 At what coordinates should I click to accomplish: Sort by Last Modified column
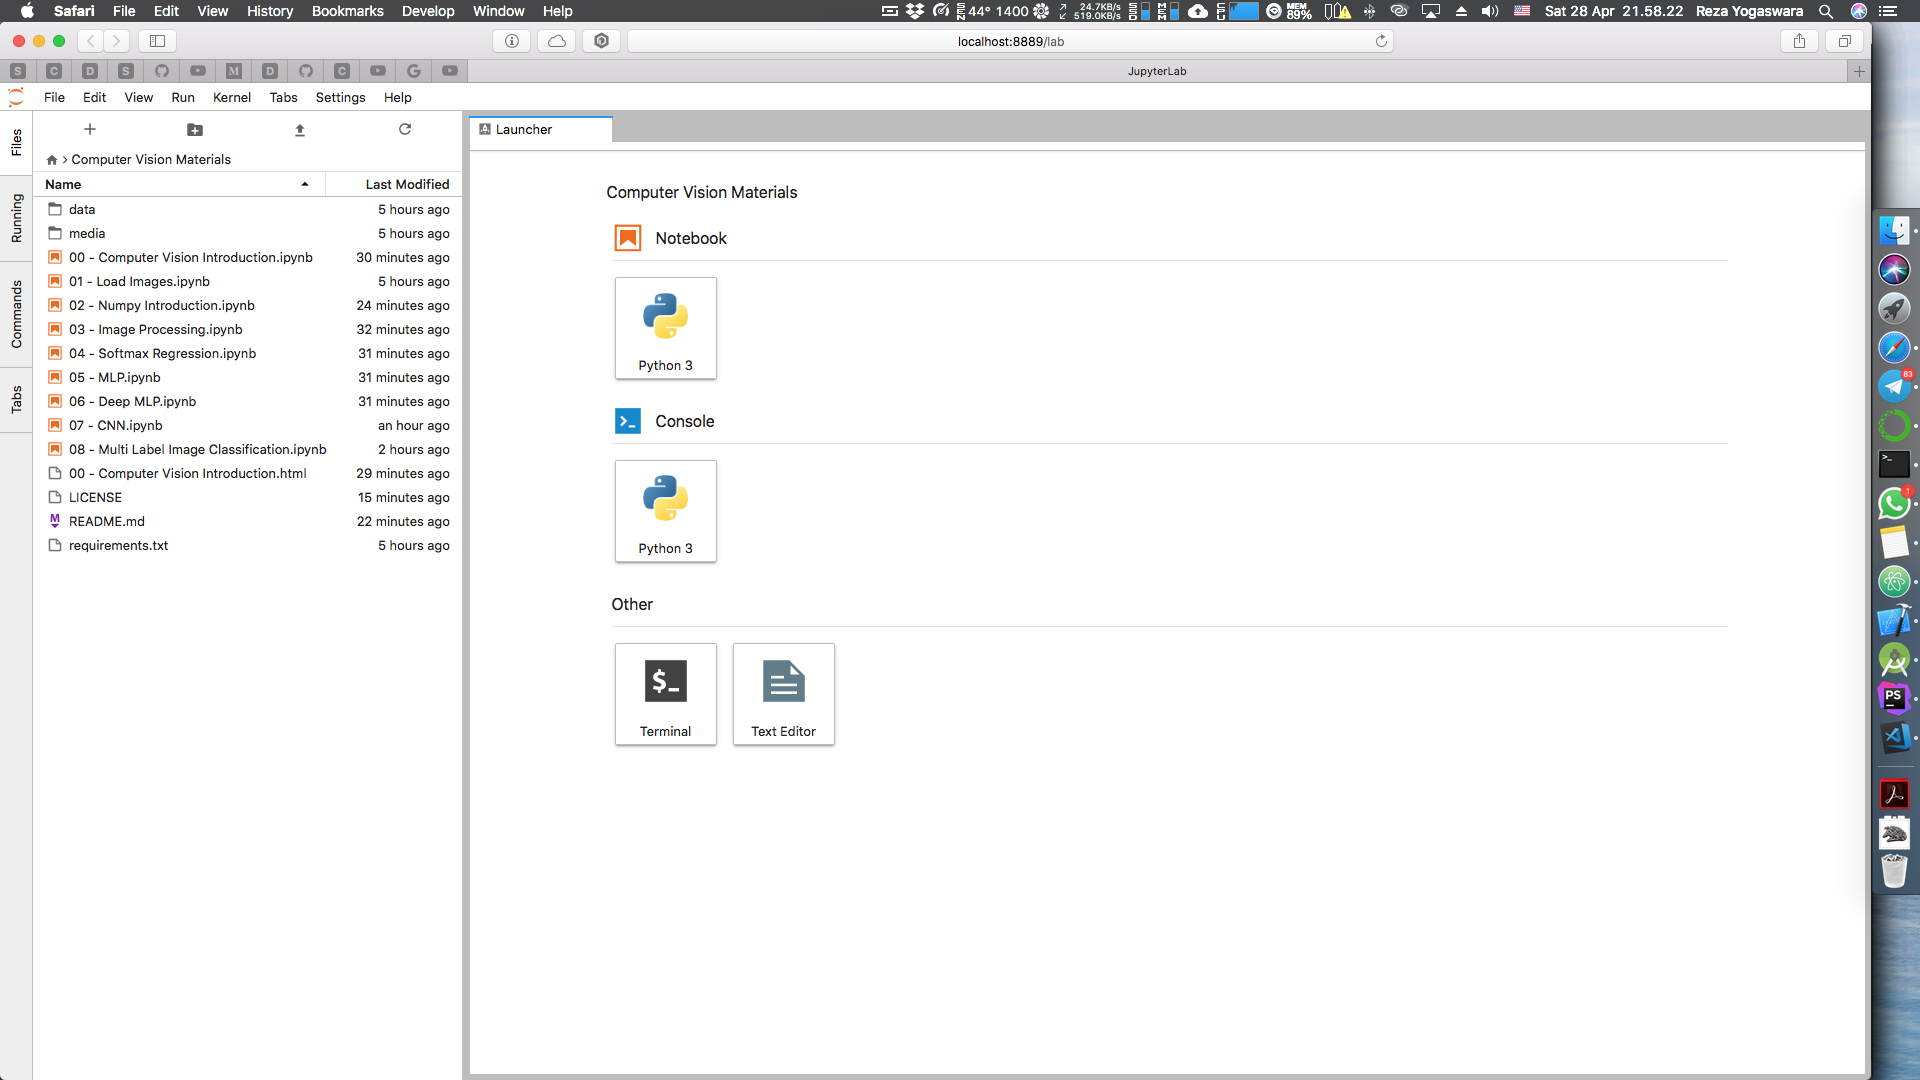tap(407, 184)
